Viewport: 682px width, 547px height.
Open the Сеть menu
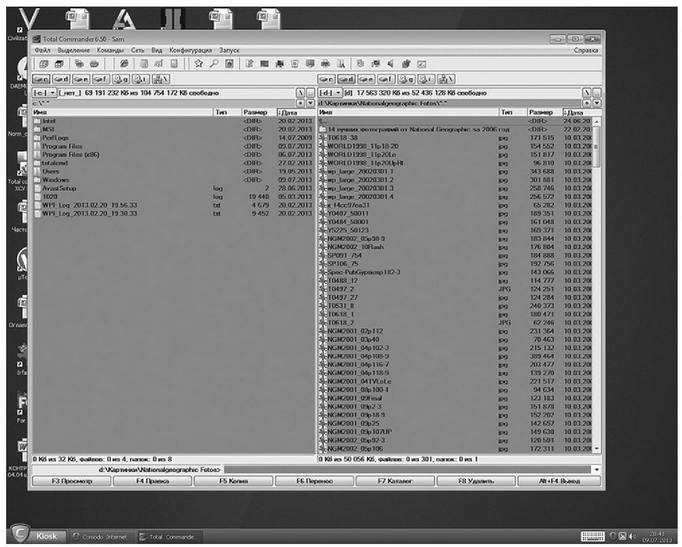pos(137,50)
